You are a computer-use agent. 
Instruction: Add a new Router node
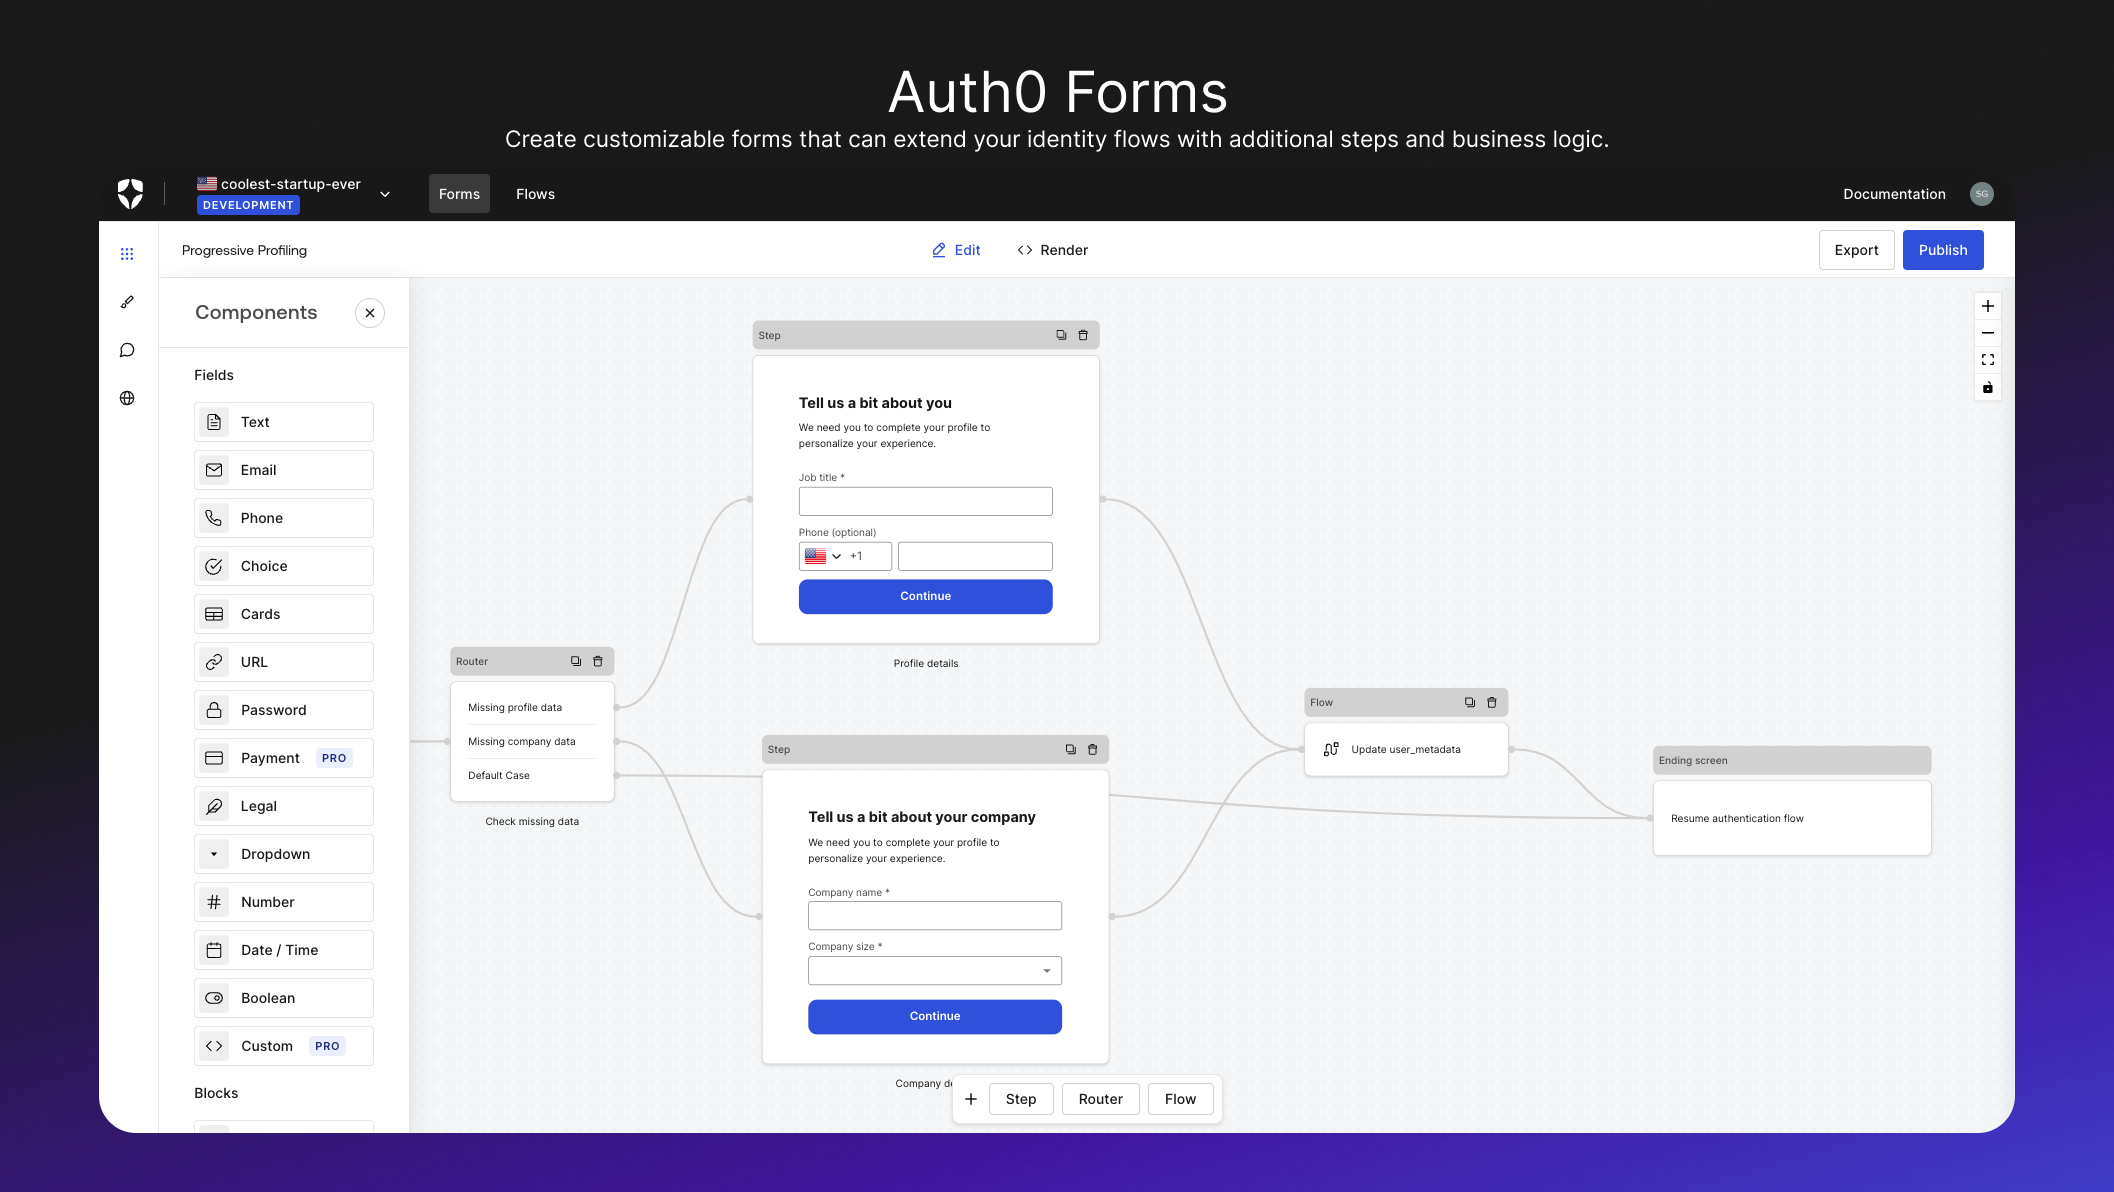click(1100, 1099)
